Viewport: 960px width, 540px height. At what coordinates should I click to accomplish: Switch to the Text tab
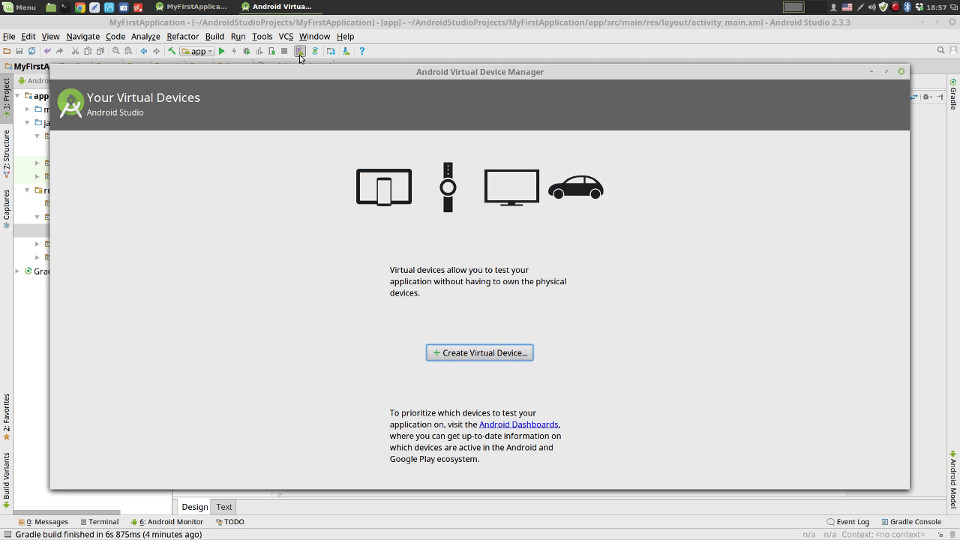point(224,507)
